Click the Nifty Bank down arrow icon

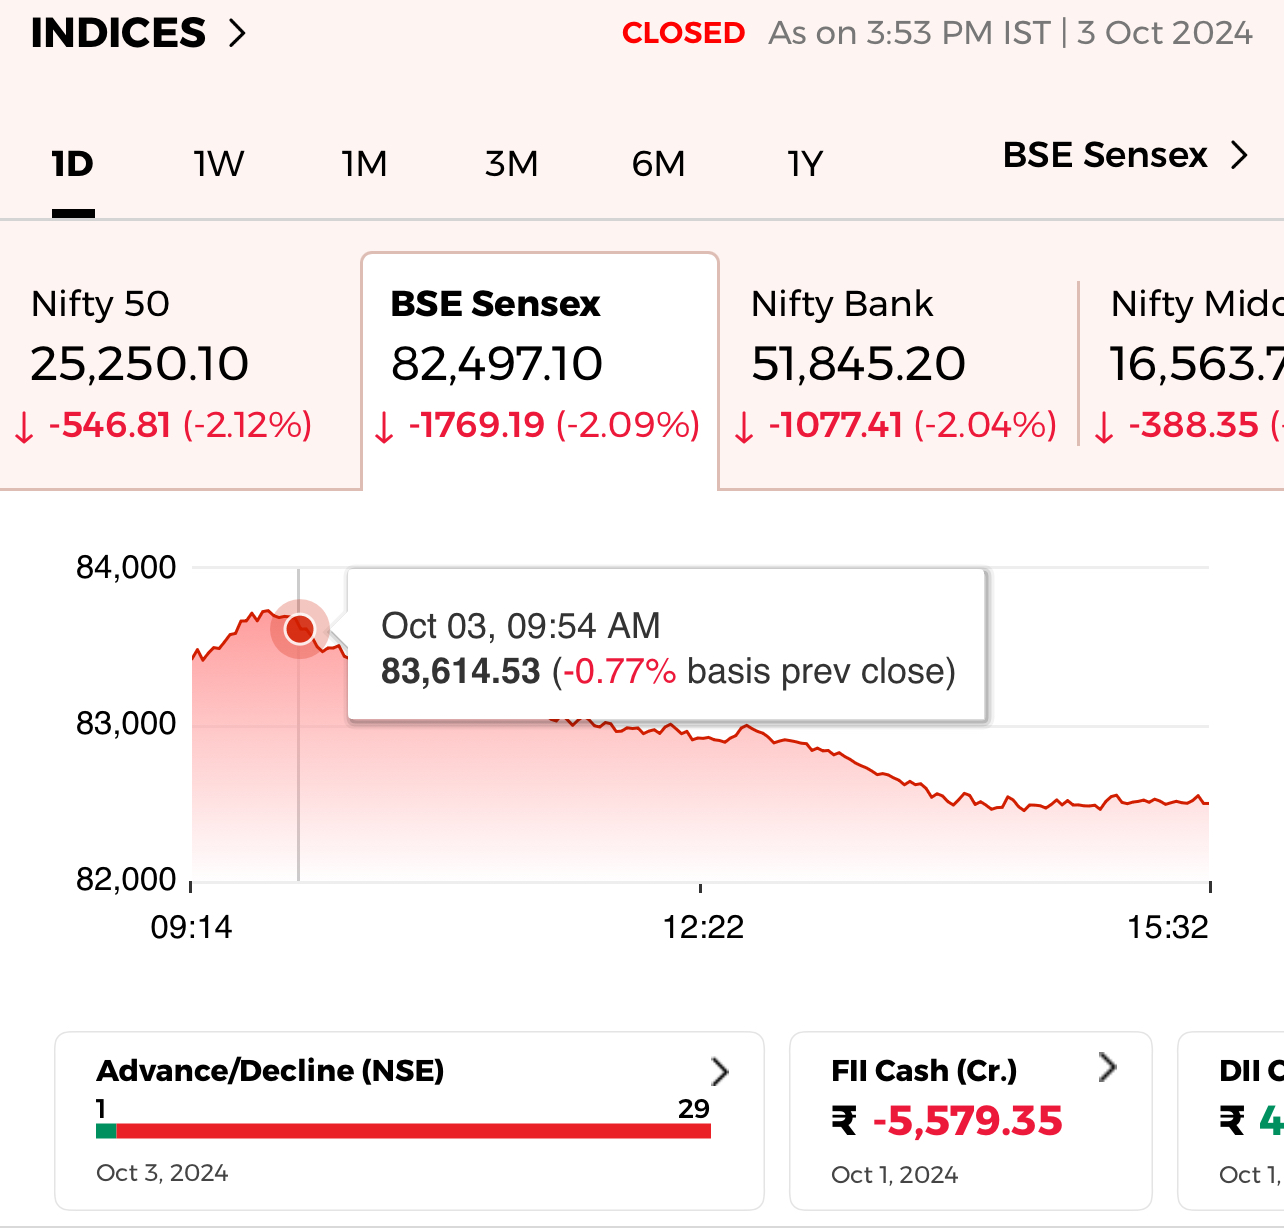[744, 428]
